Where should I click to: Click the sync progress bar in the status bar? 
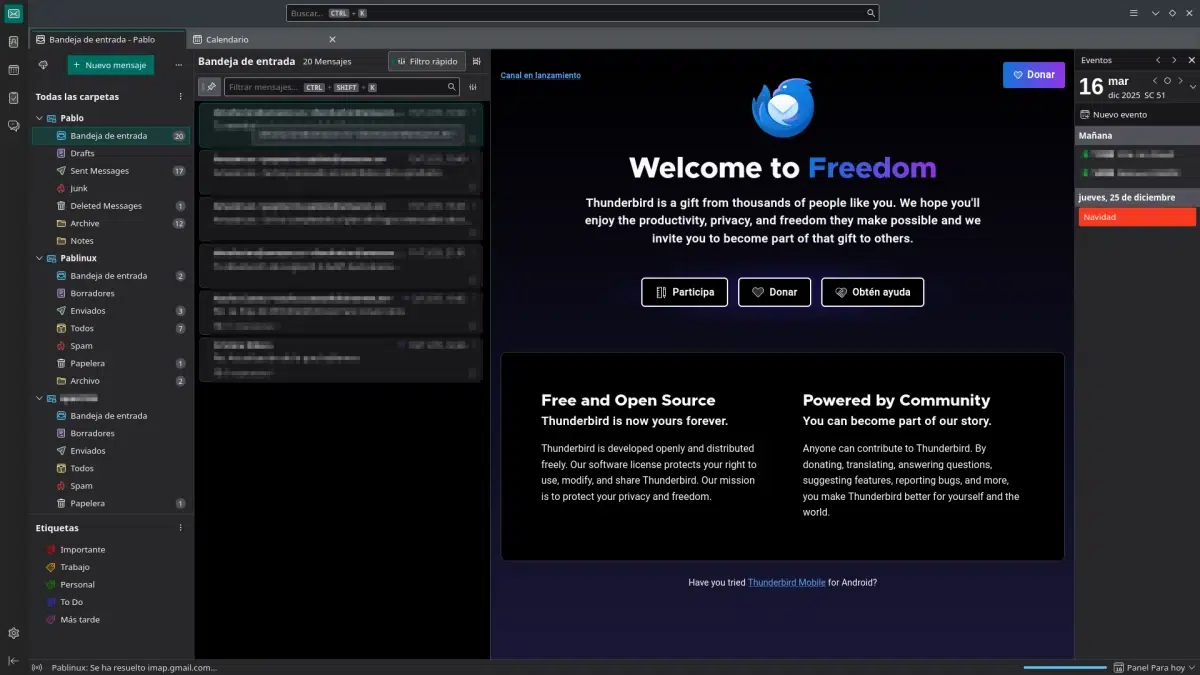[1064, 667]
